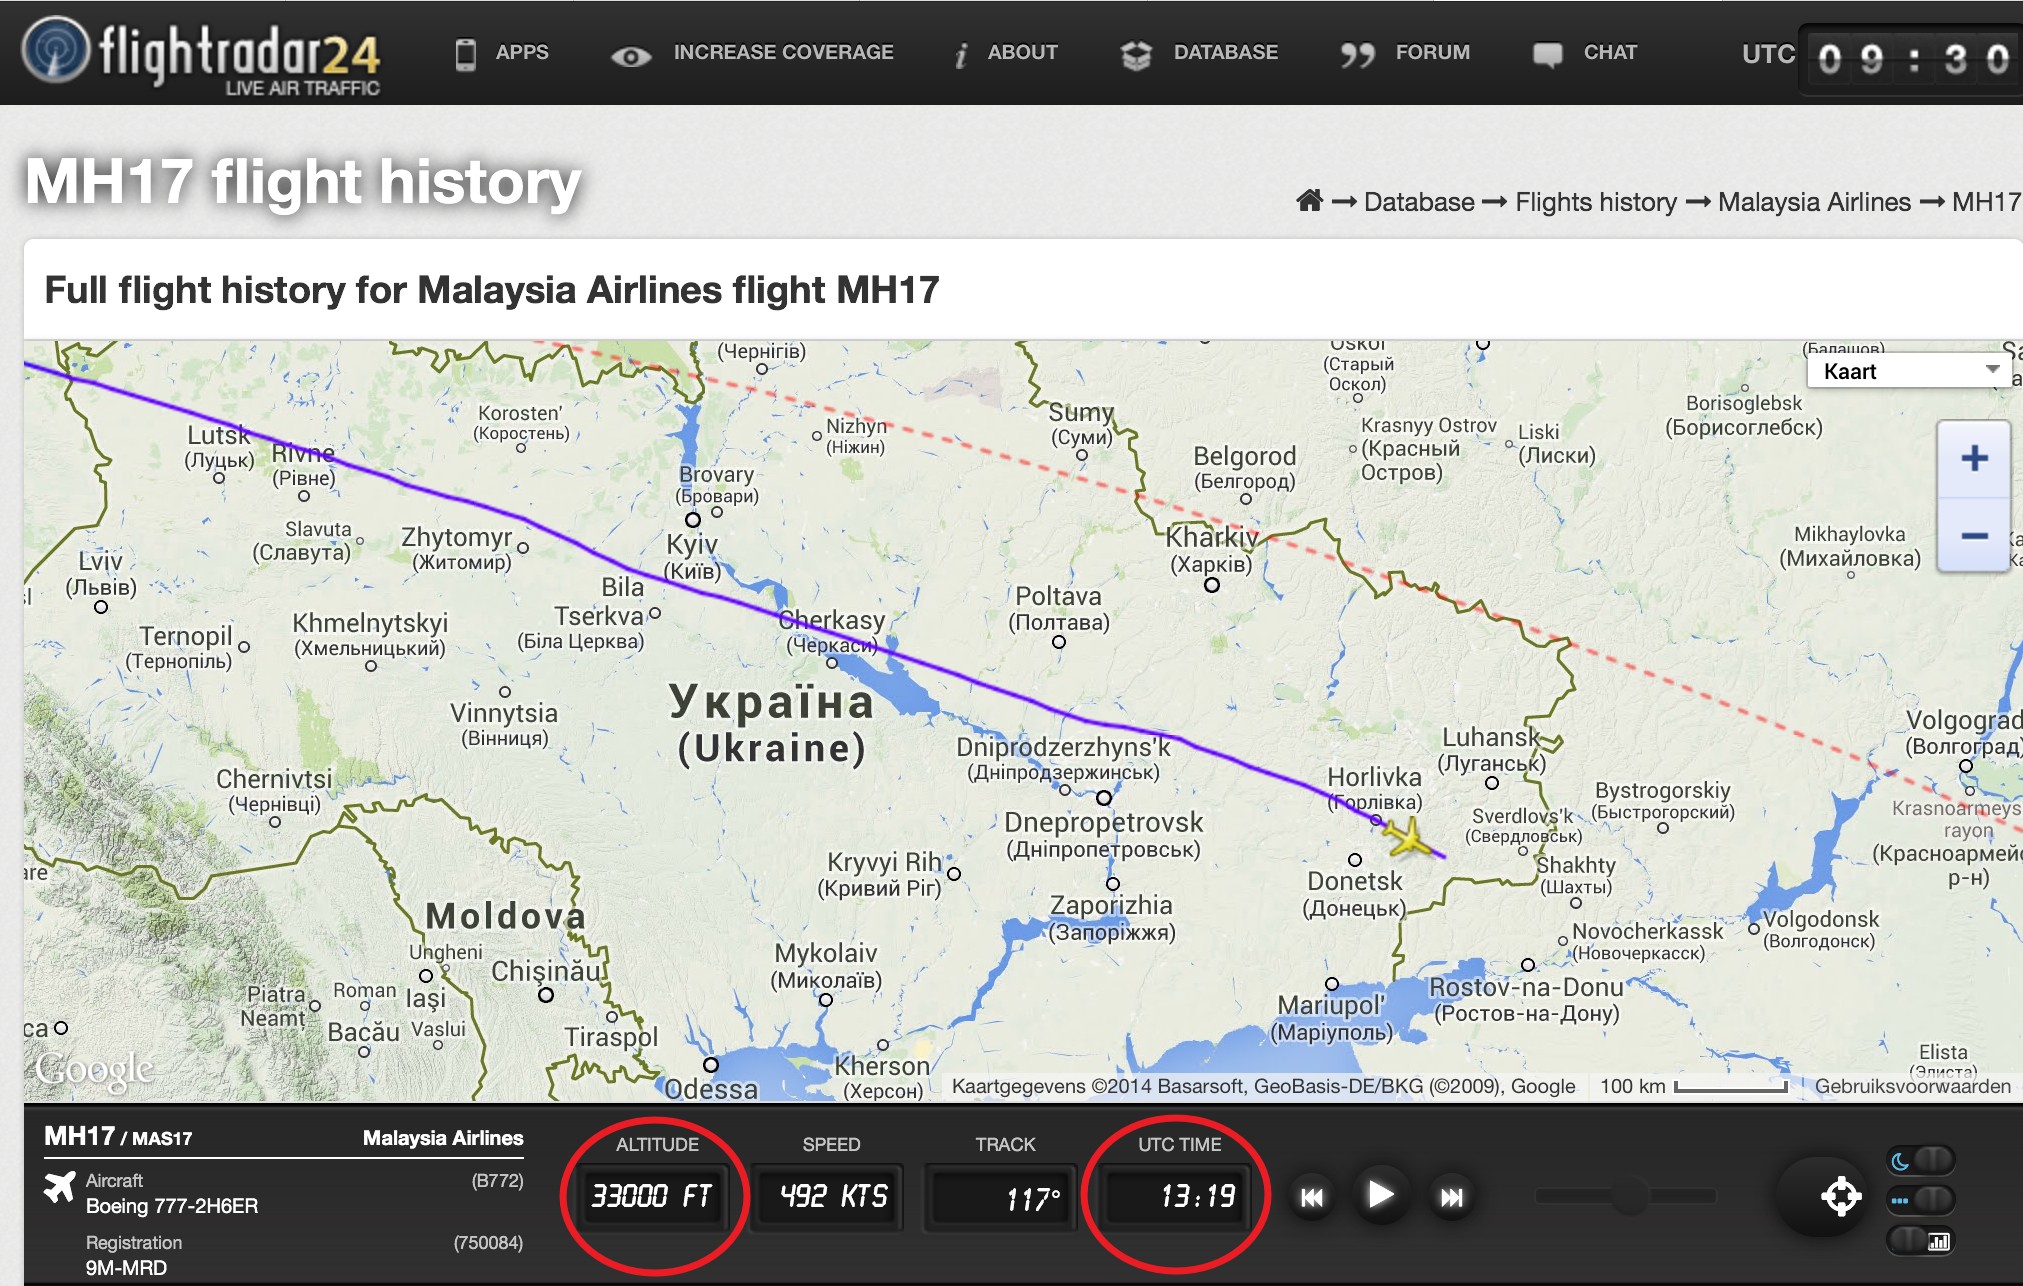This screenshot has height=1286, width=2023.
Task: Click the Google logo on map
Action: click(x=94, y=1070)
